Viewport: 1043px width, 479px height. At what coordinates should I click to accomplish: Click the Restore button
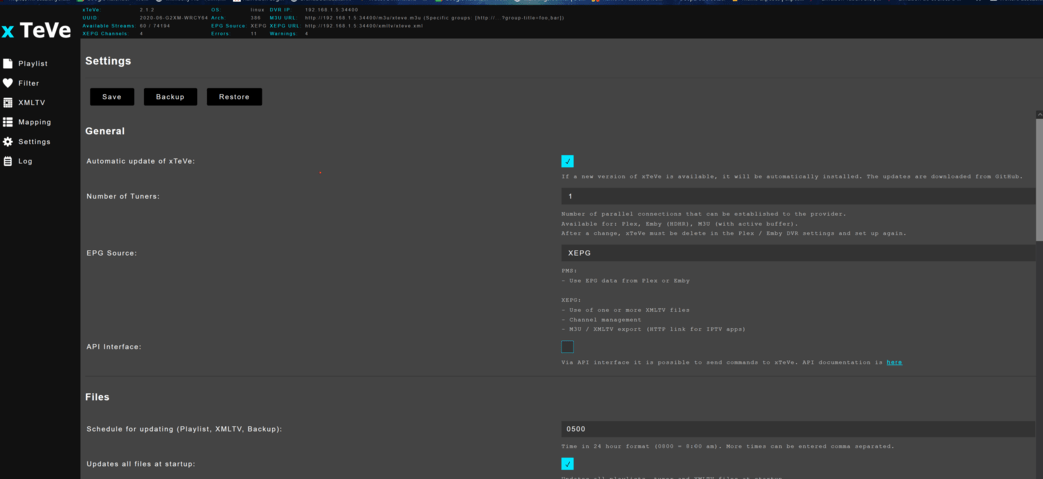(x=234, y=96)
